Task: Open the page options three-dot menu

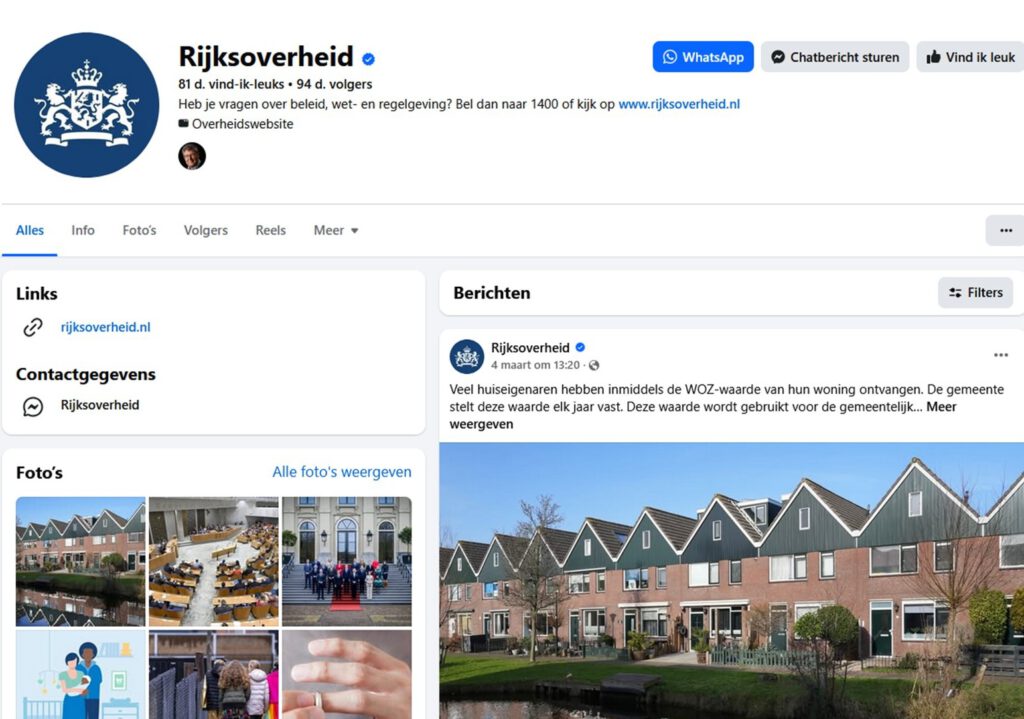Action: click(x=1006, y=231)
